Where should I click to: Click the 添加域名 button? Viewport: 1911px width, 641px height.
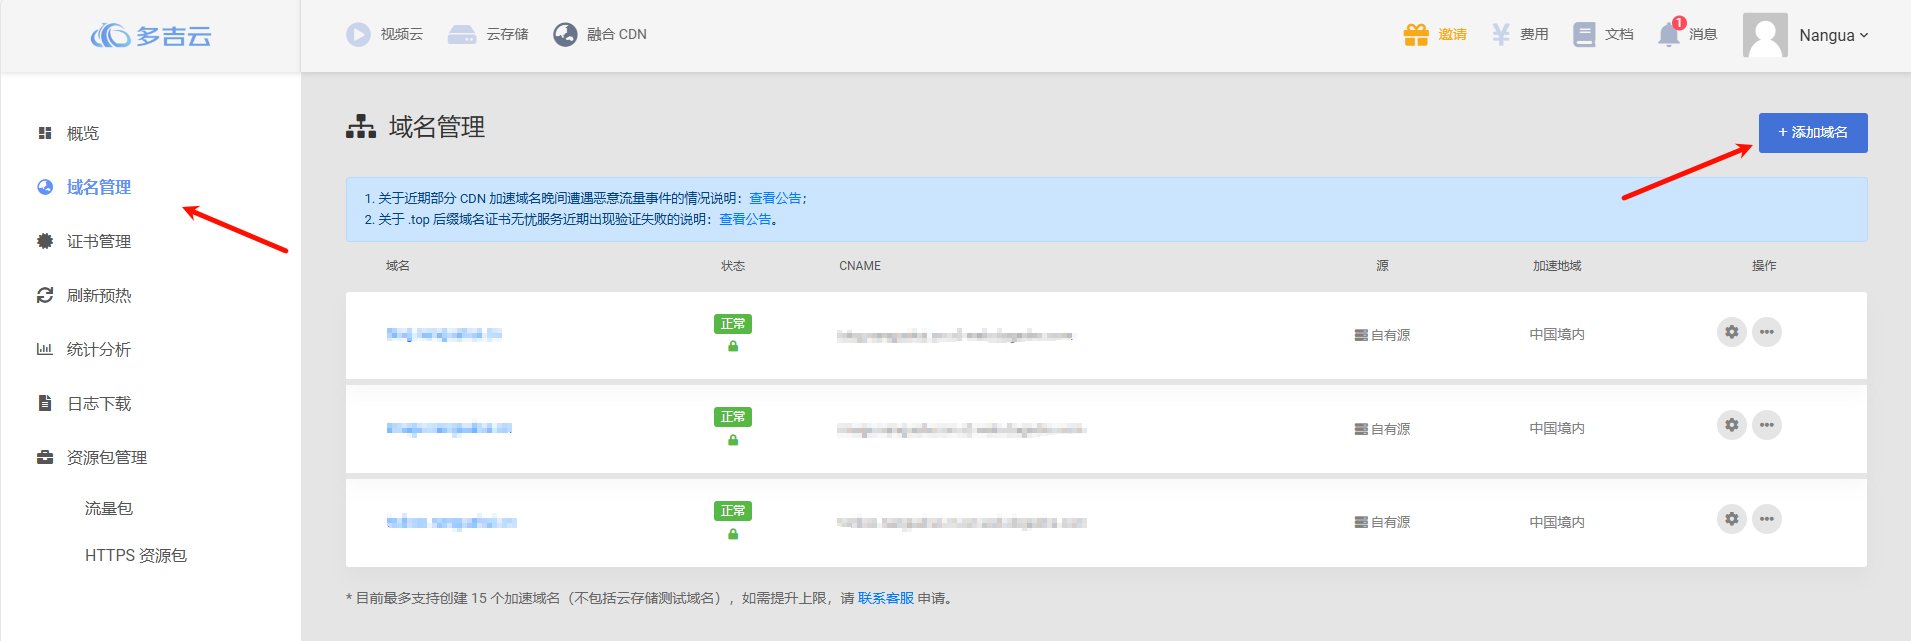(x=1812, y=132)
